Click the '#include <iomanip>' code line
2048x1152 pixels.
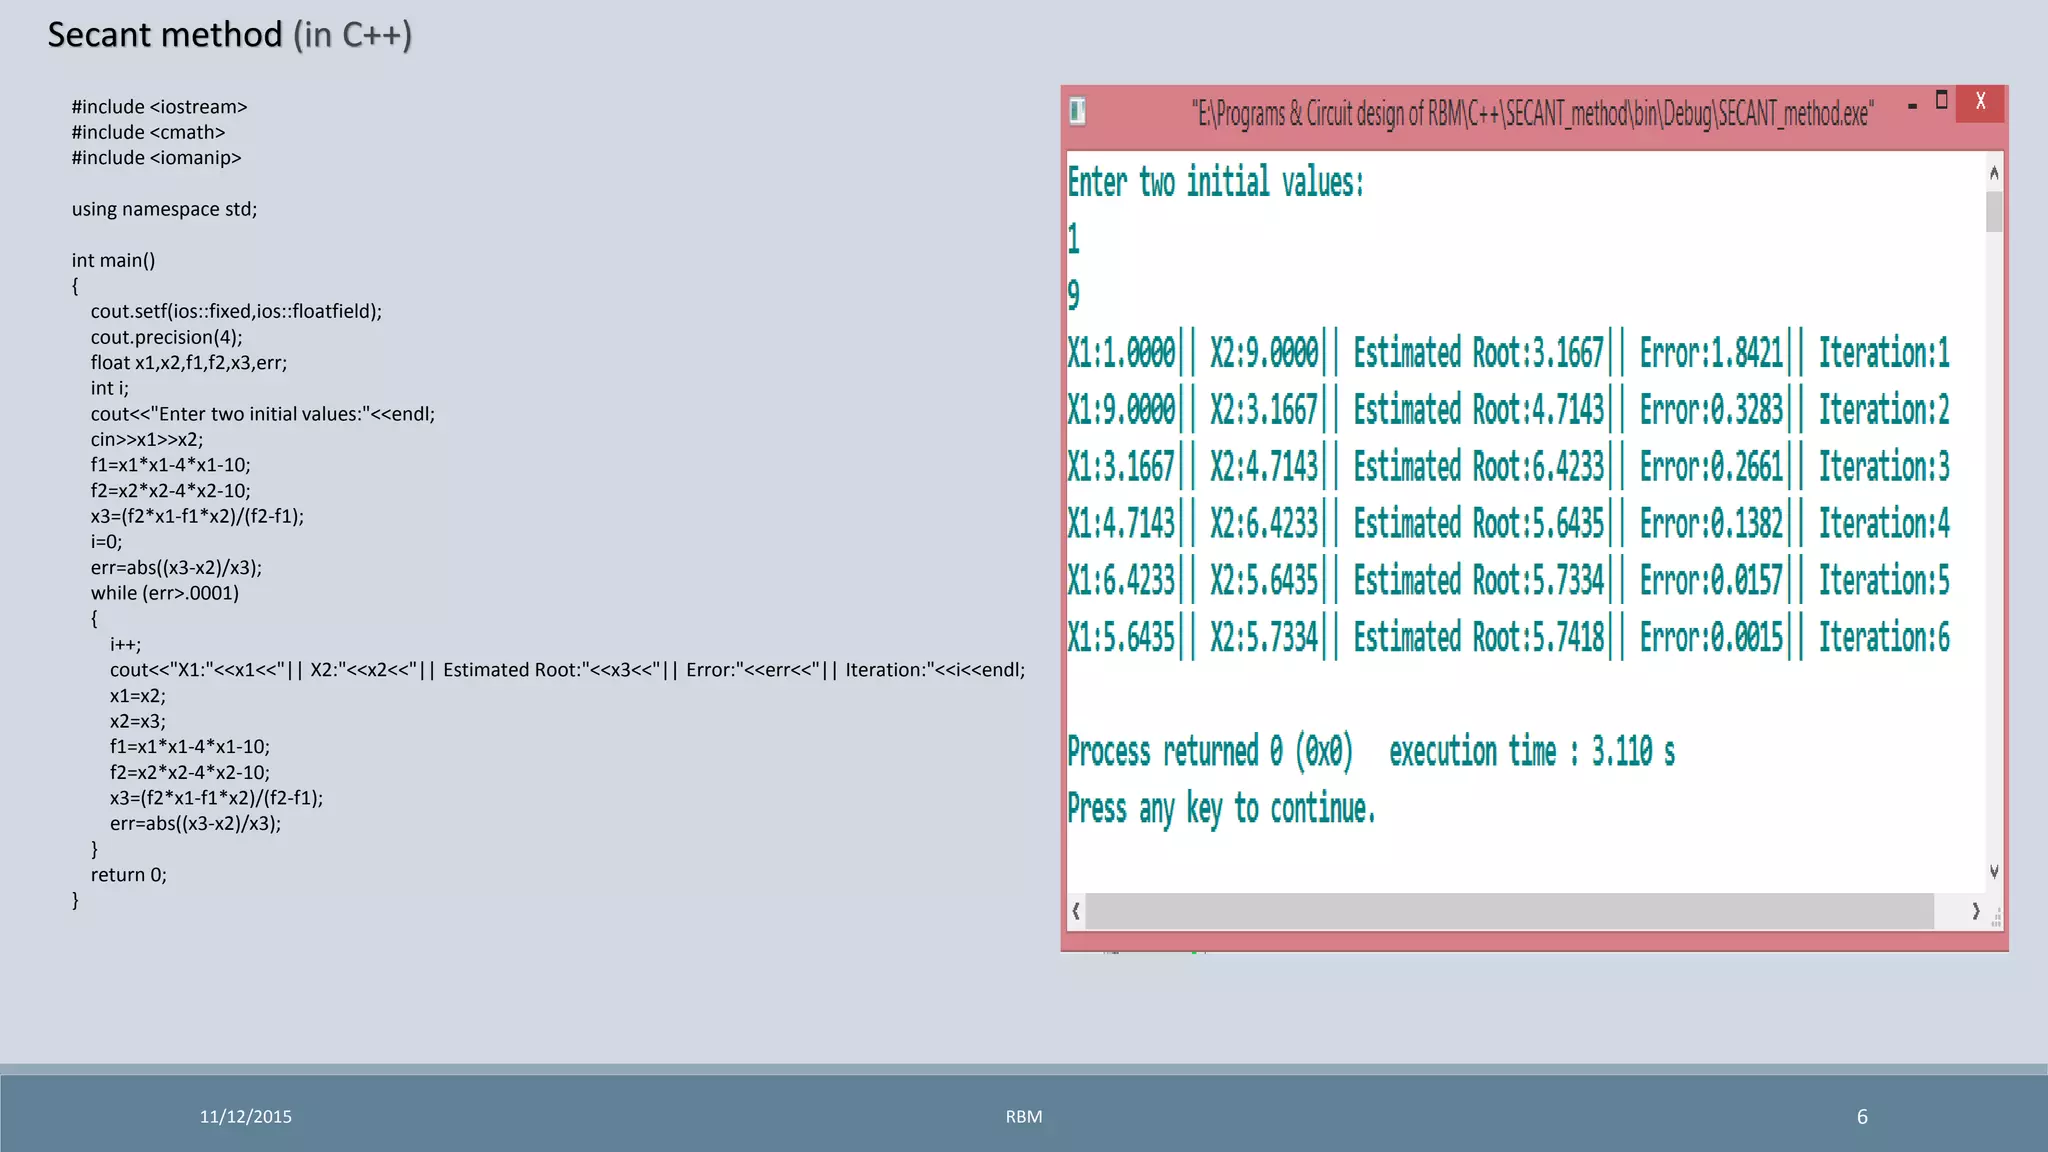(156, 158)
